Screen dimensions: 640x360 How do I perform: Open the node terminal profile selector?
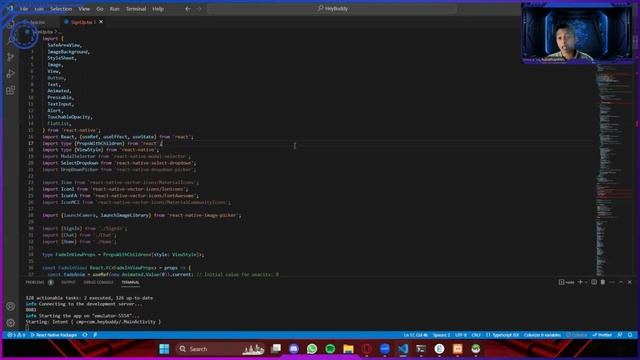(x=567, y=282)
